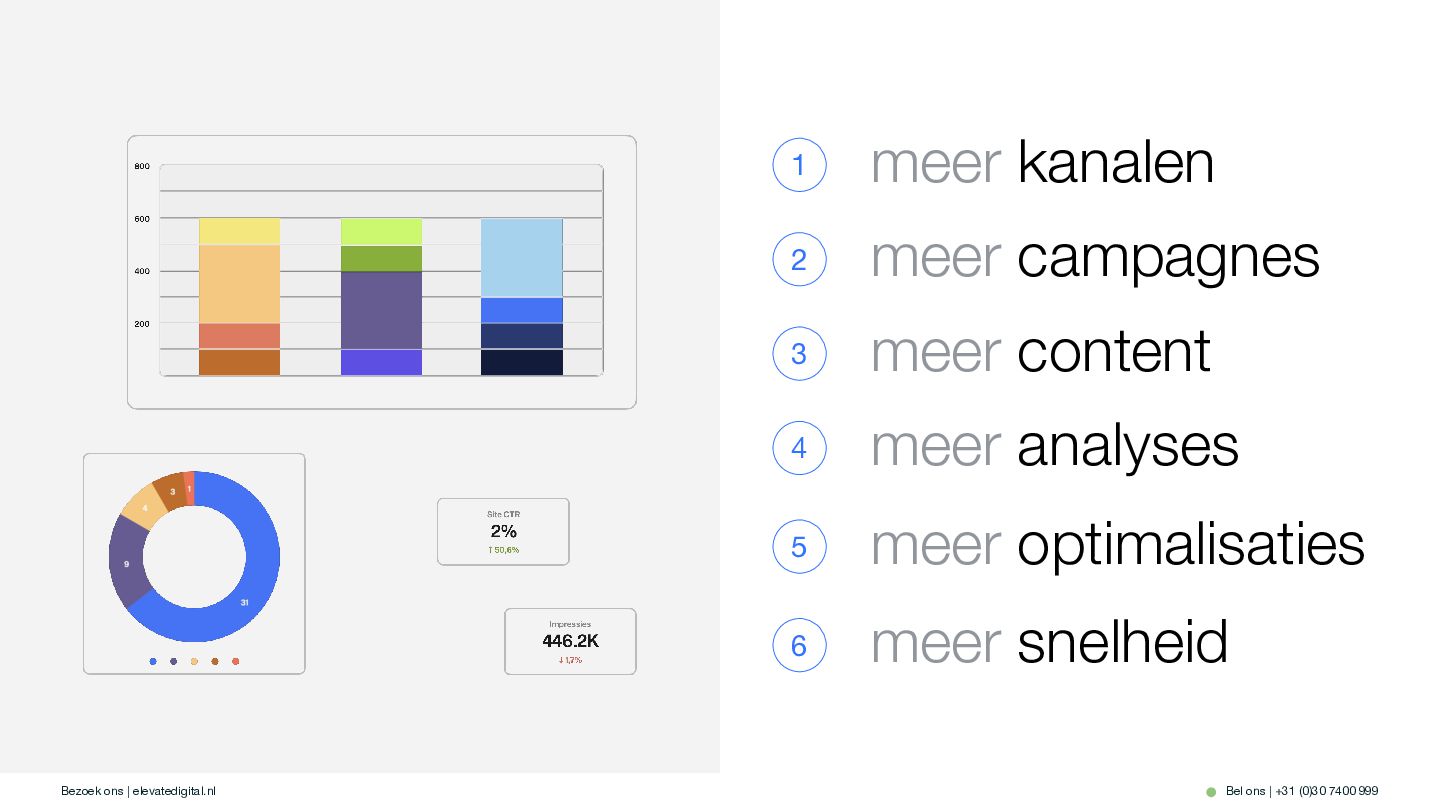Screen dimensions: 1440x810
Task: Click the purple segment of the middle bar
Action: tap(381, 310)
